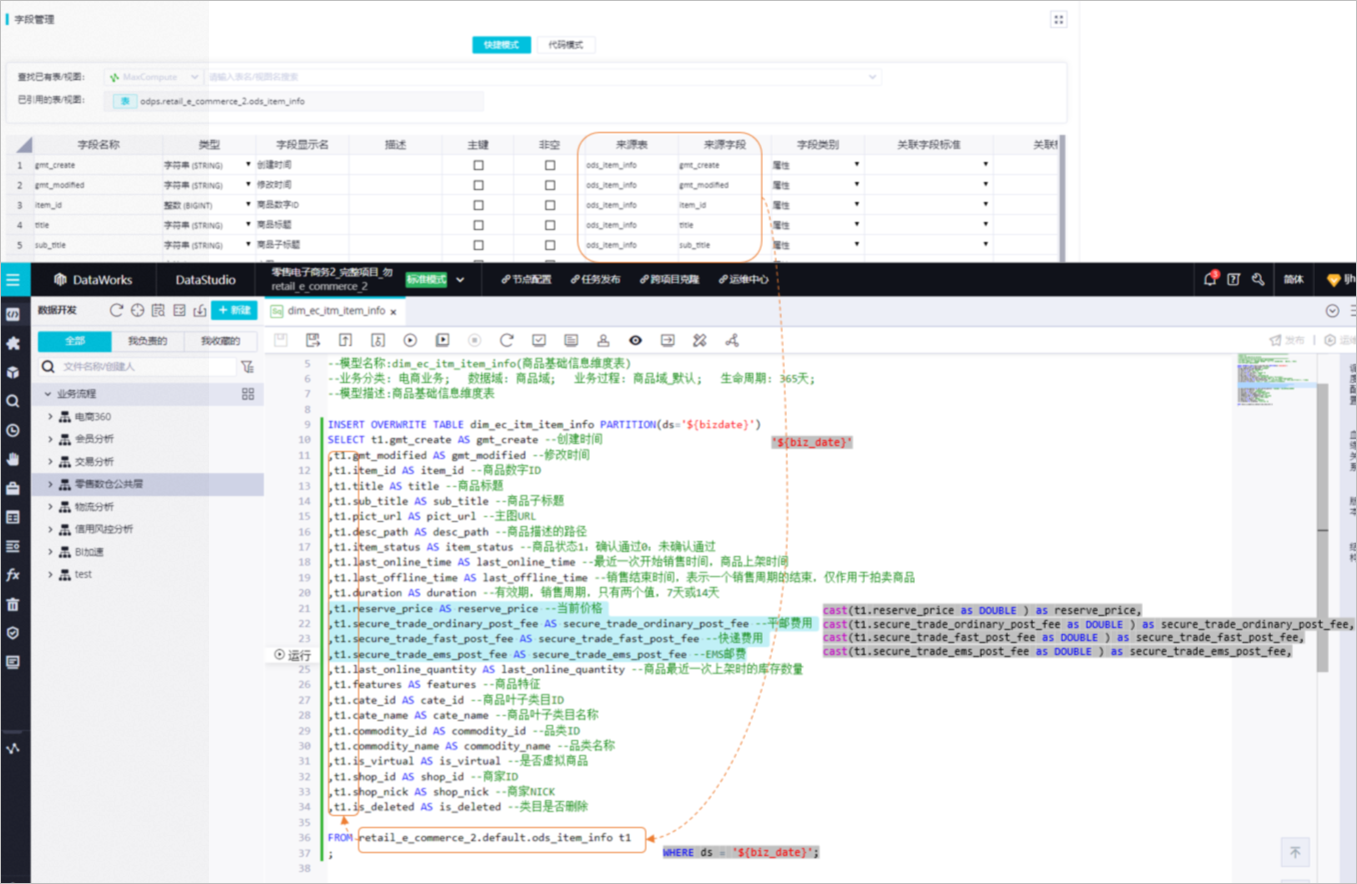The width and height of the screenshot is (1357, 884).
Task: Open the notification bell in top bar
Action: (1210, 280)
